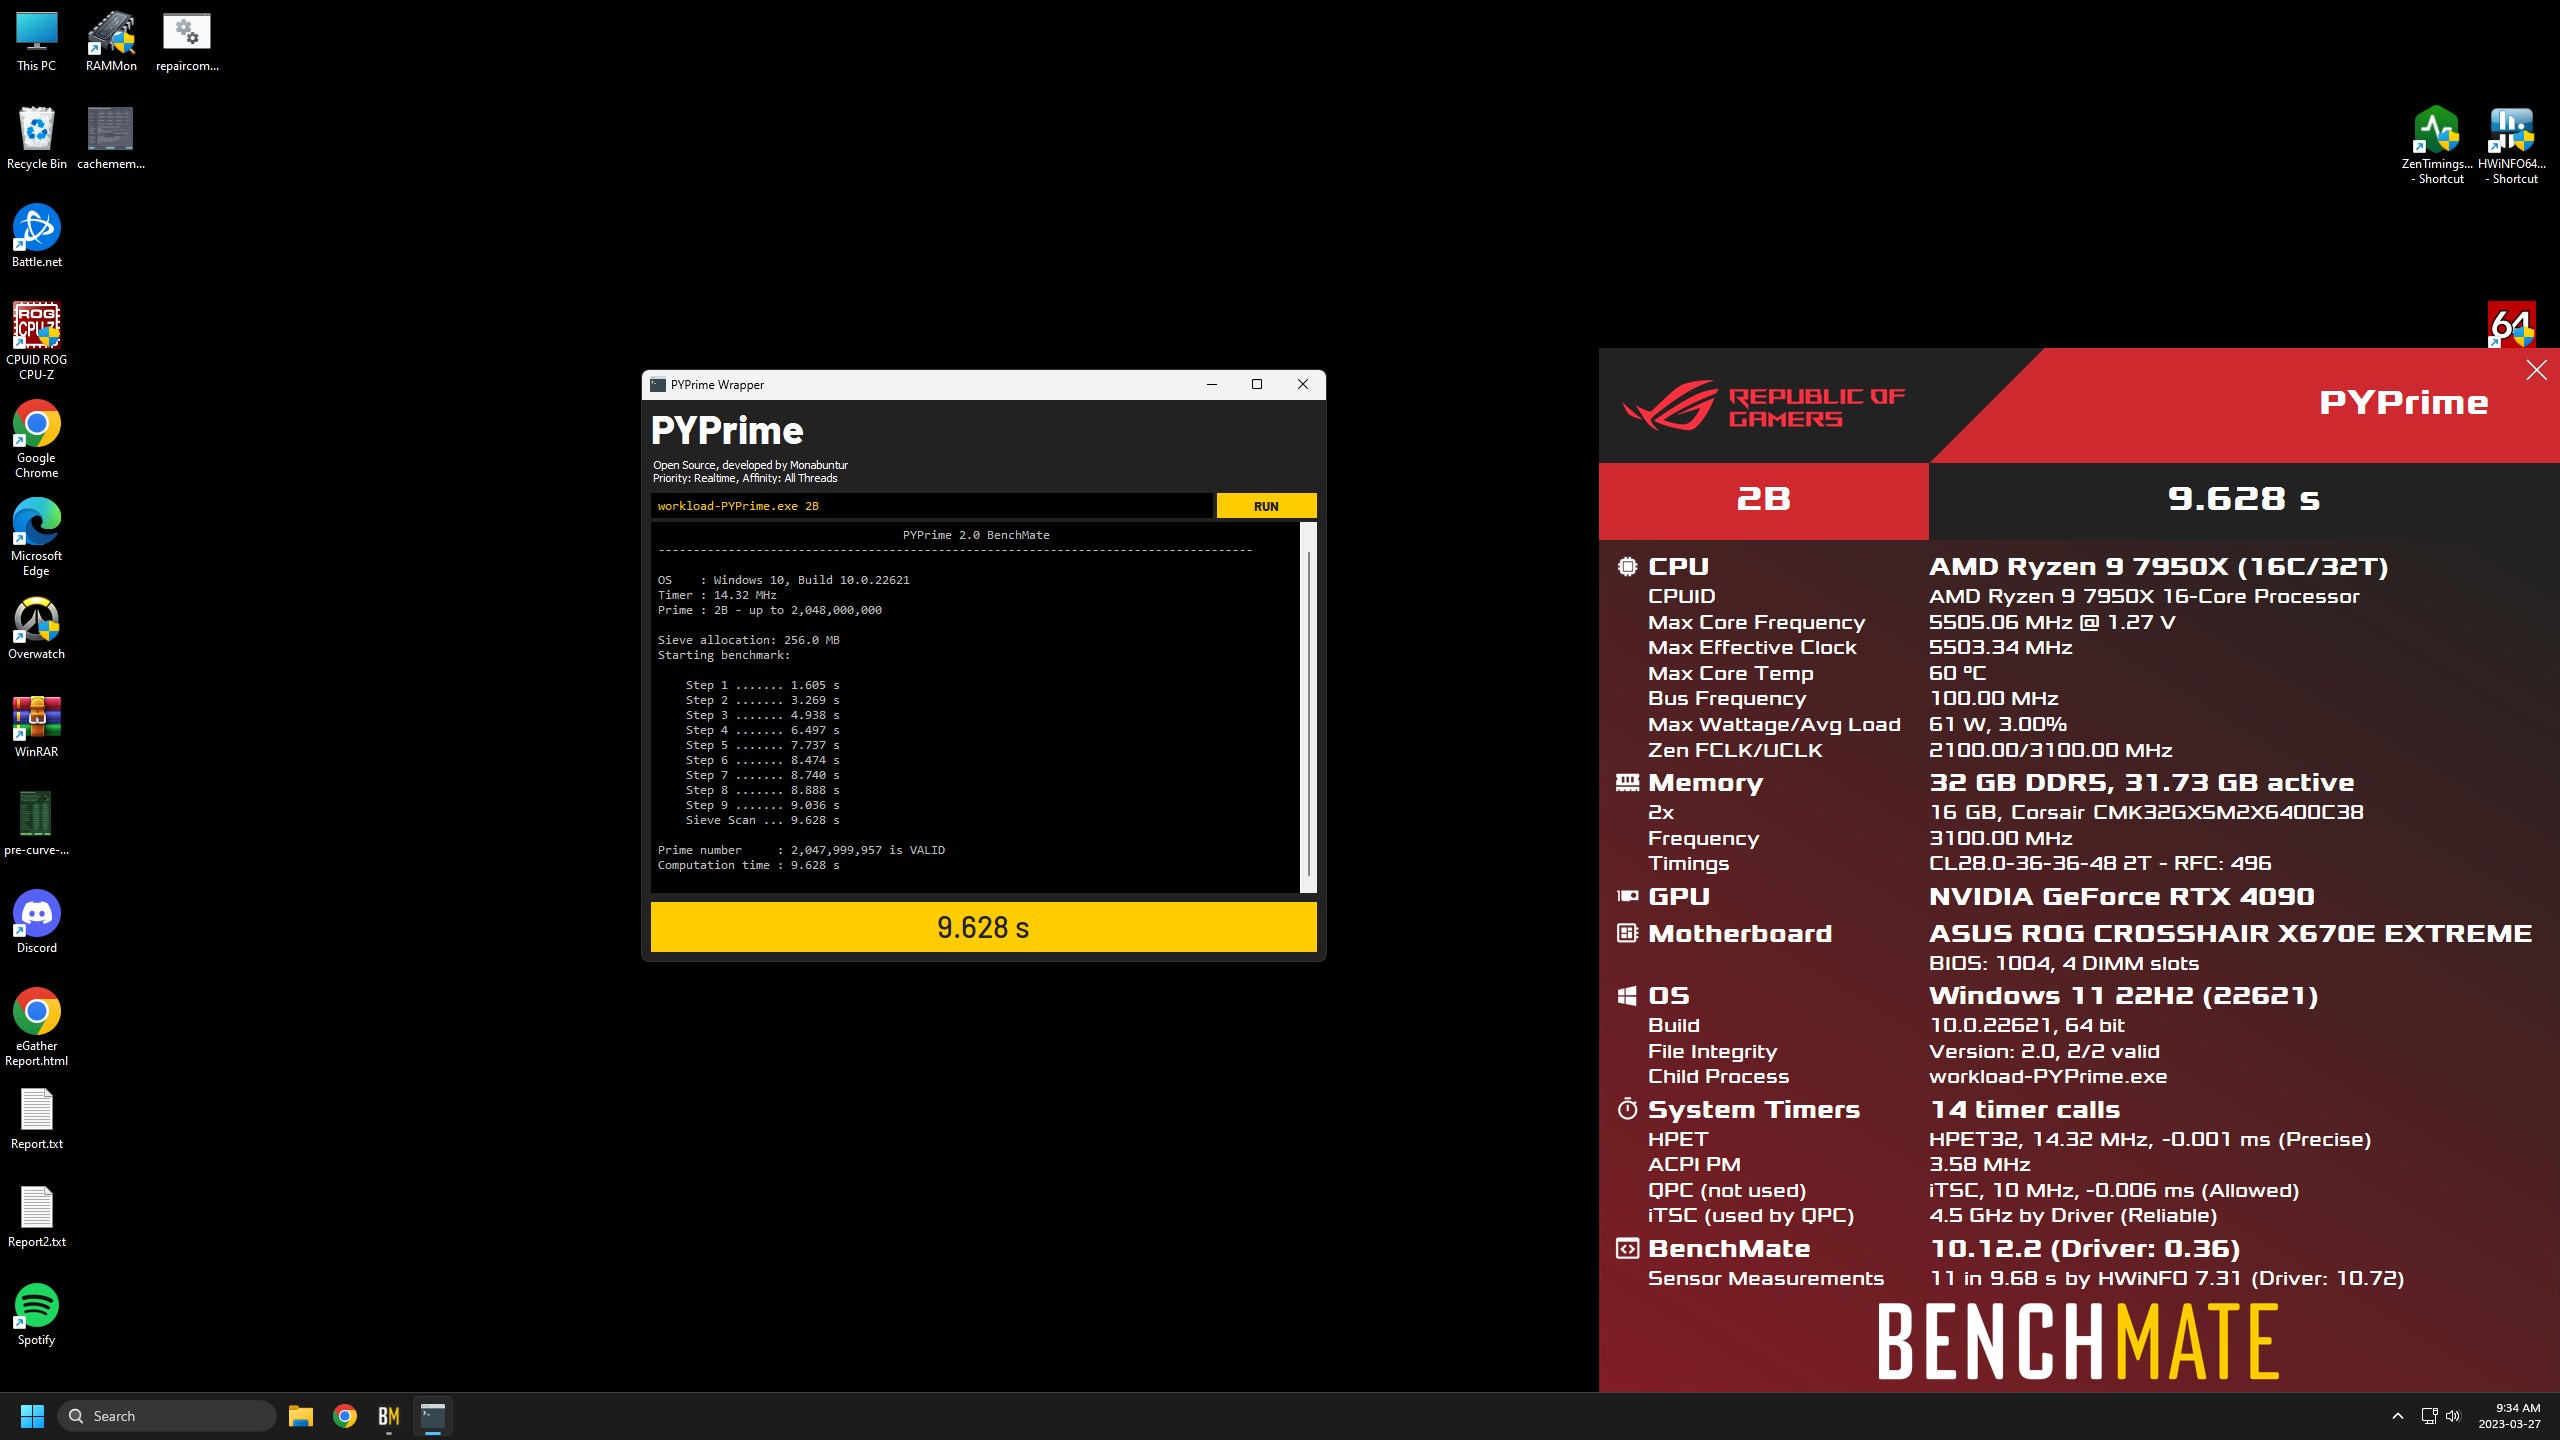Click the 5505.06 MHz @ 1.27 V value

[2052, 623]
